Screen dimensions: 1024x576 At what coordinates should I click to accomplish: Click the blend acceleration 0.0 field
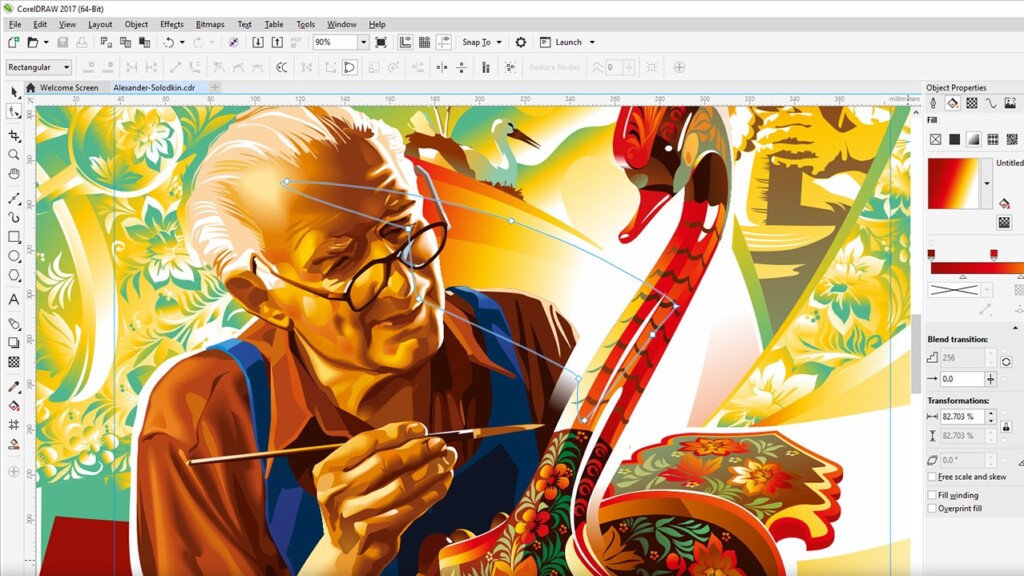coord(962,379)
